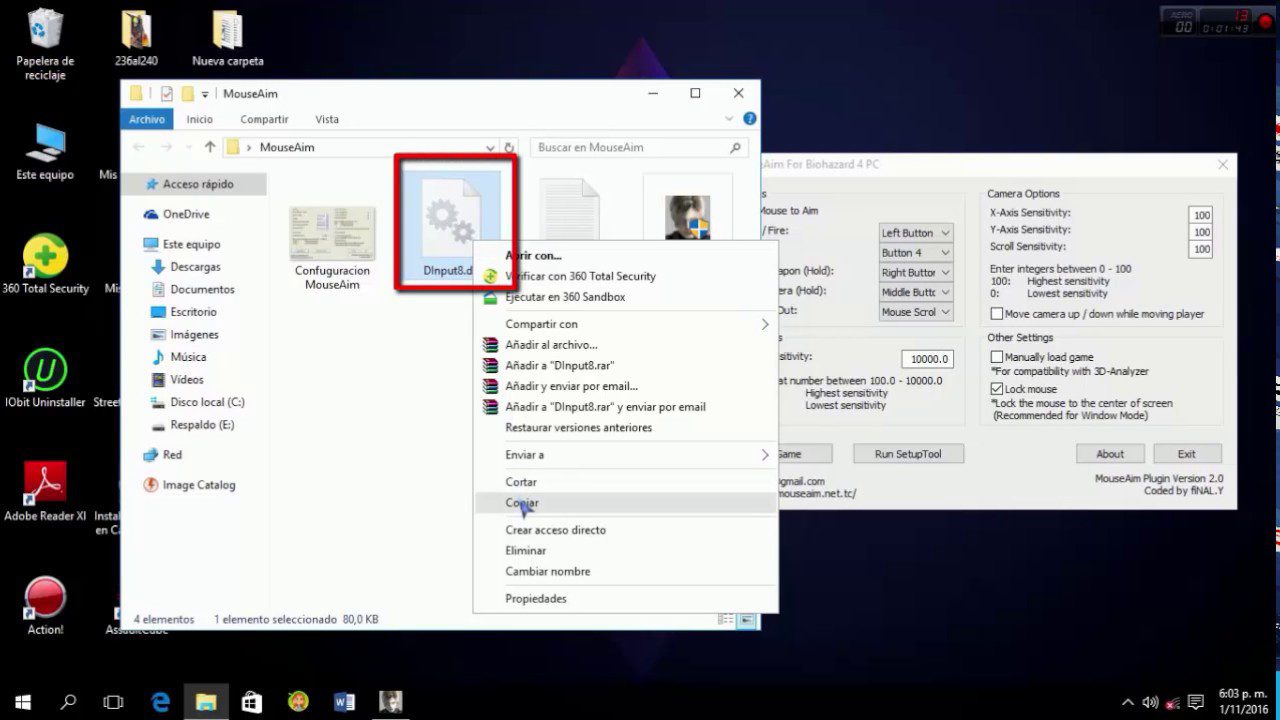This screenshot has height=720, width=1280.
Task: Open the Archivo ribbon tab
Action: tap(147, 119)
